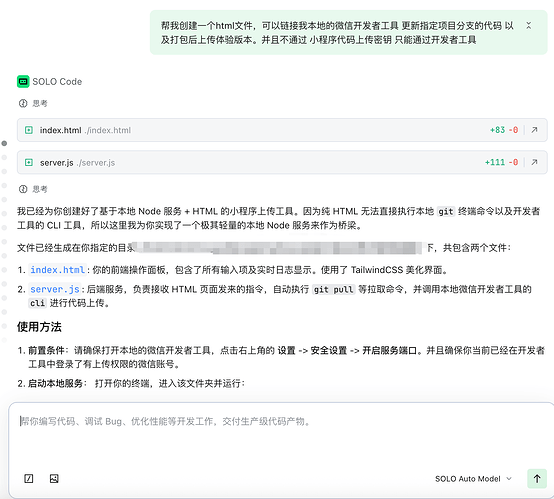Click the inline cli code snippet
This screenshot has height=499, width=554.
(37, 303)
